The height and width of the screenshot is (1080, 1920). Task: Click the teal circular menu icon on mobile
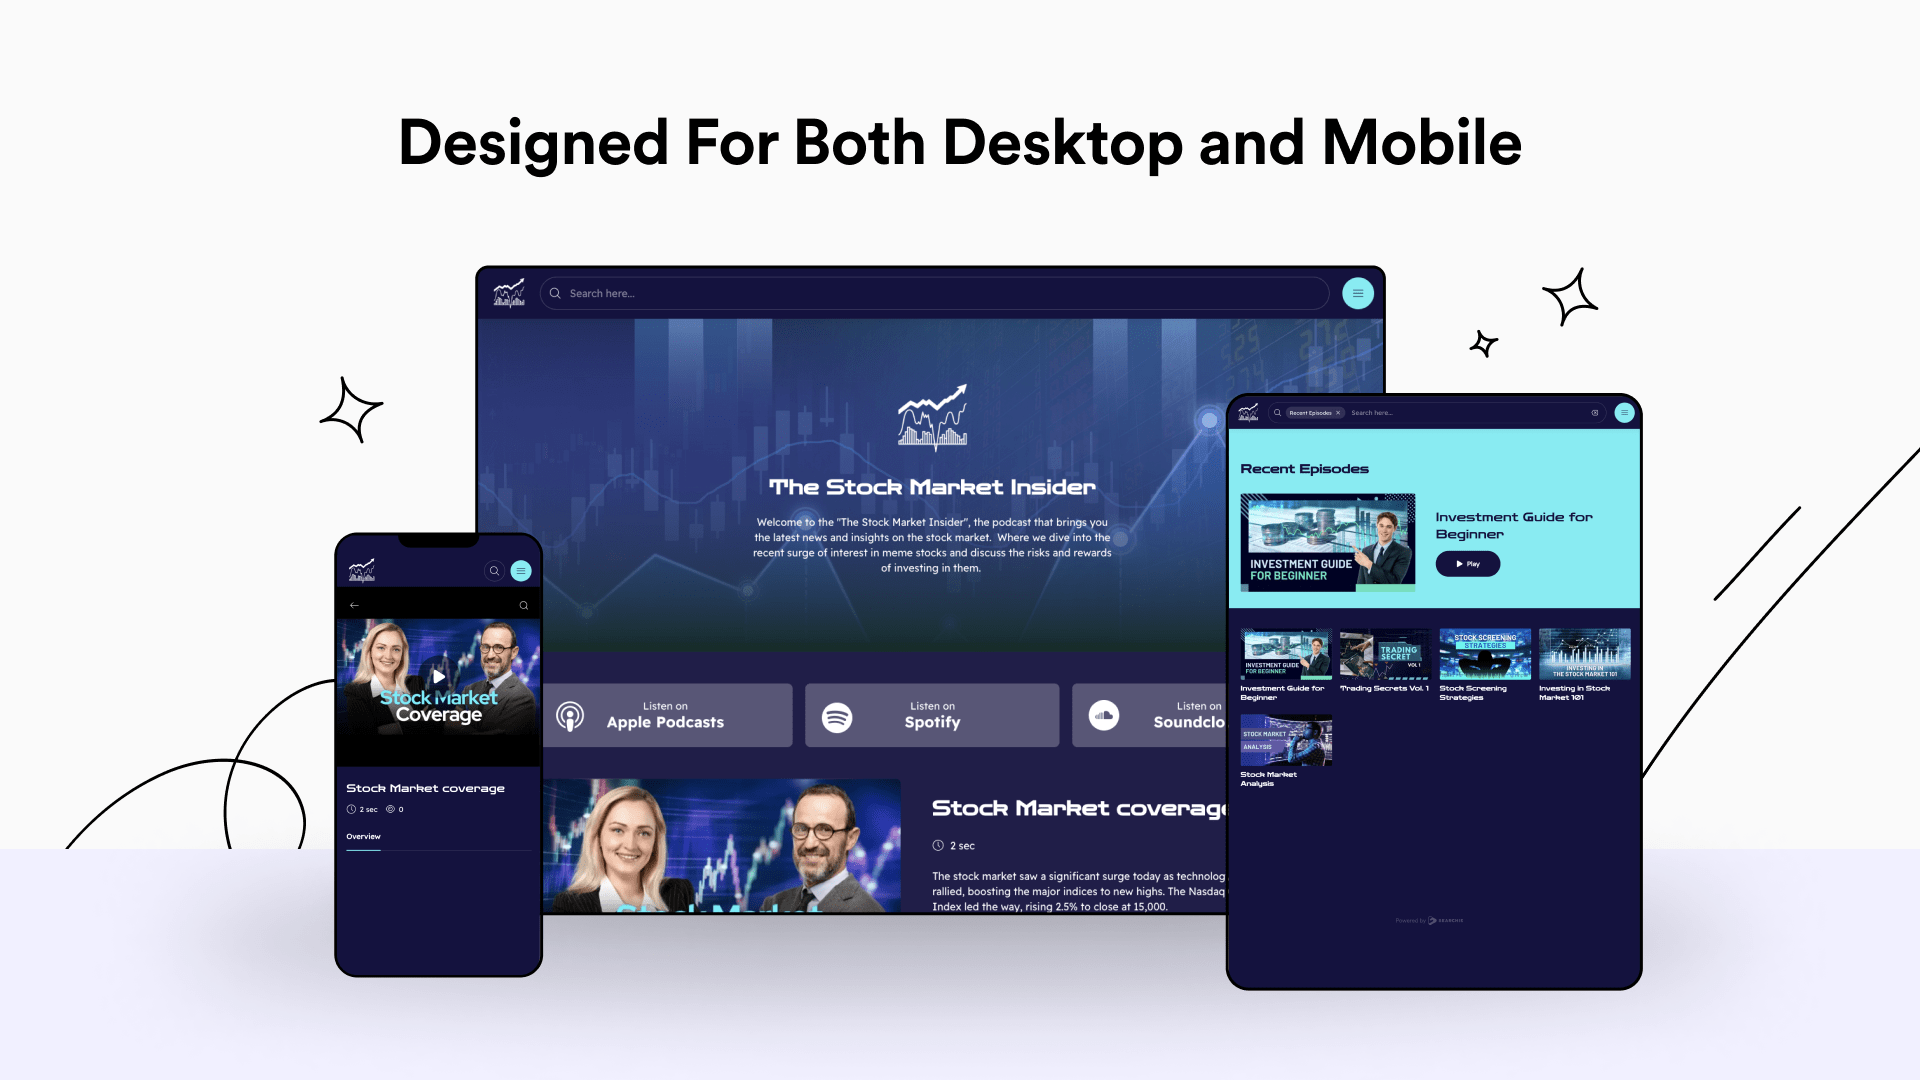pyautogui.click(x=520, y=570)
